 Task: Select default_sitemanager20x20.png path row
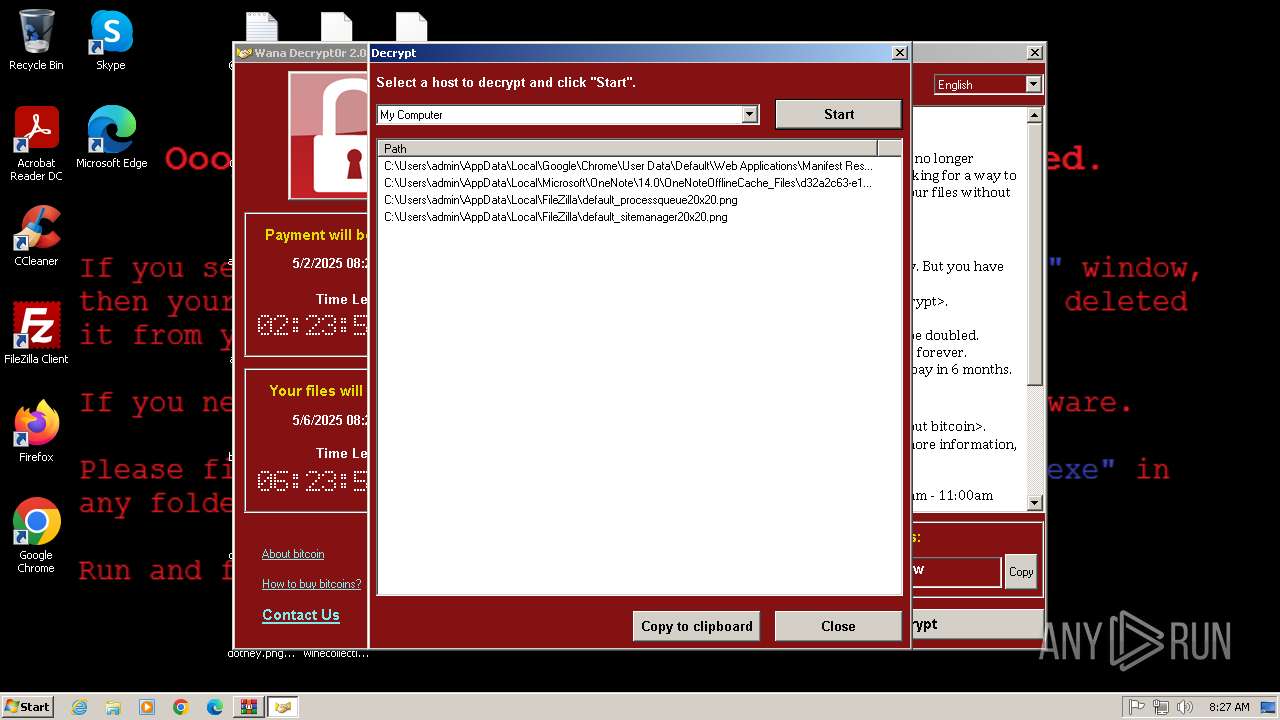[556, 217]
